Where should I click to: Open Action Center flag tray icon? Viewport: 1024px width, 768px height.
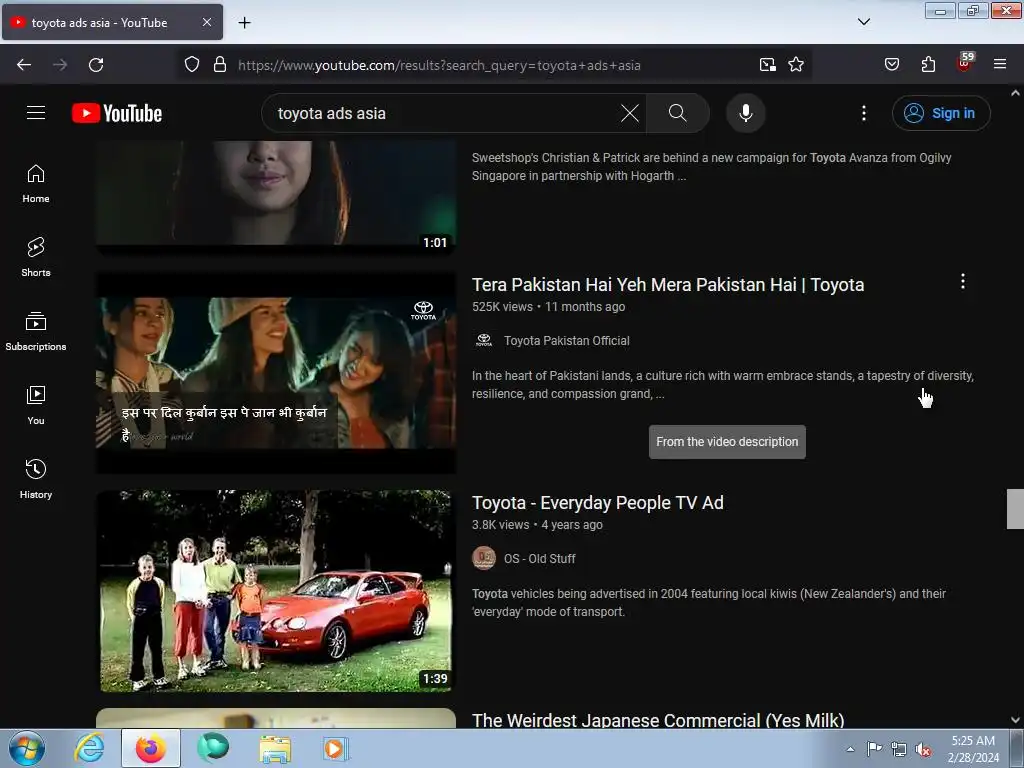(x=874, y=749)
